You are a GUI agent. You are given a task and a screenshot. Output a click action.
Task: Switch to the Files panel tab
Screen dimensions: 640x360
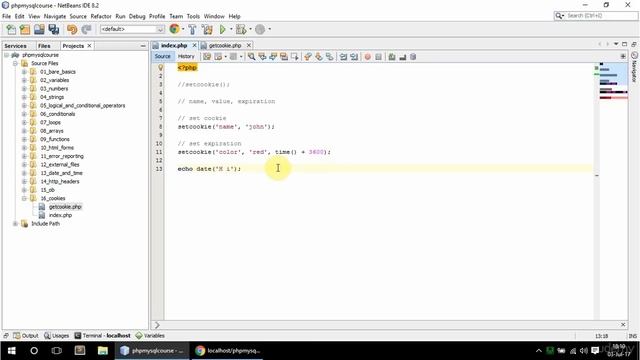(x=44, y=46)
